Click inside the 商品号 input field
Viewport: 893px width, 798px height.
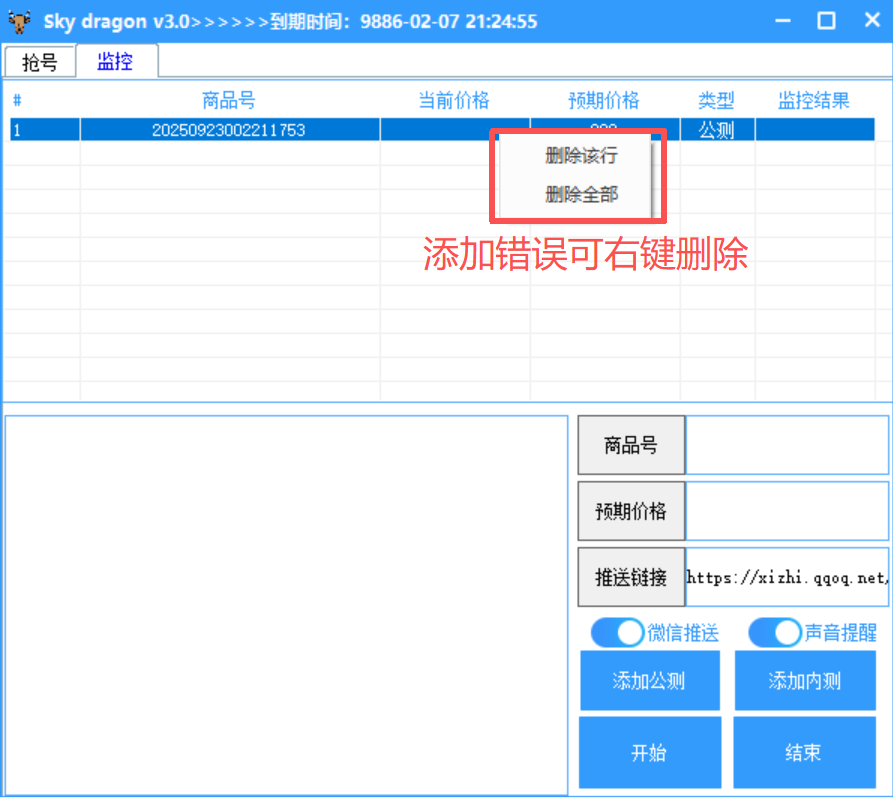point(786,444)
